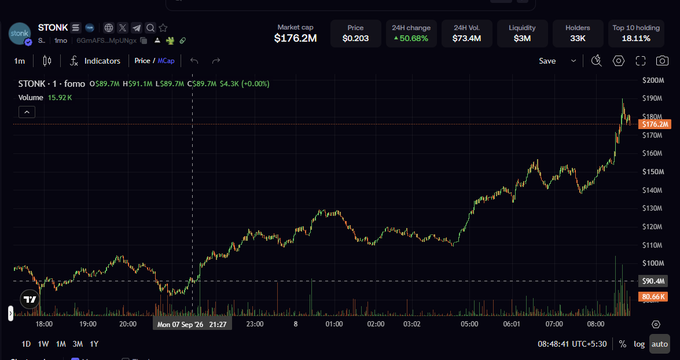Screen dimensions: 680x360
Task: Click the Holders 33K card
Action: tap(578, 33)
